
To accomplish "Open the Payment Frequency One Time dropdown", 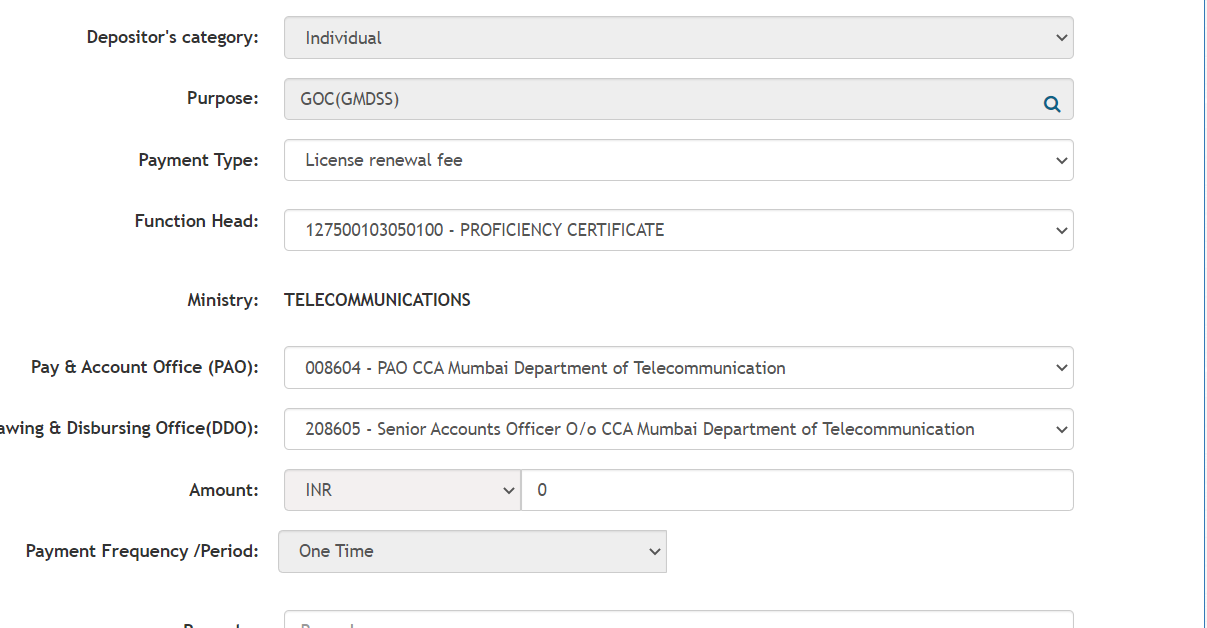I will click(472, 551).
